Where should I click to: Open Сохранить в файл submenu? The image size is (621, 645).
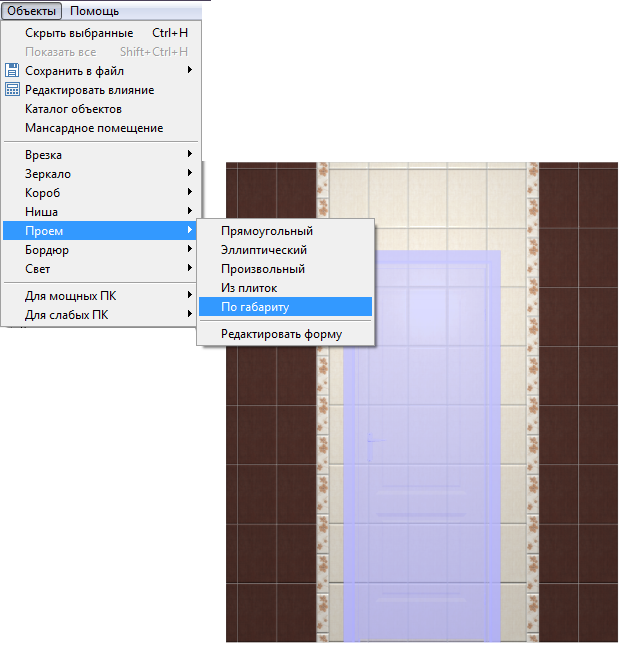point(101,71)
